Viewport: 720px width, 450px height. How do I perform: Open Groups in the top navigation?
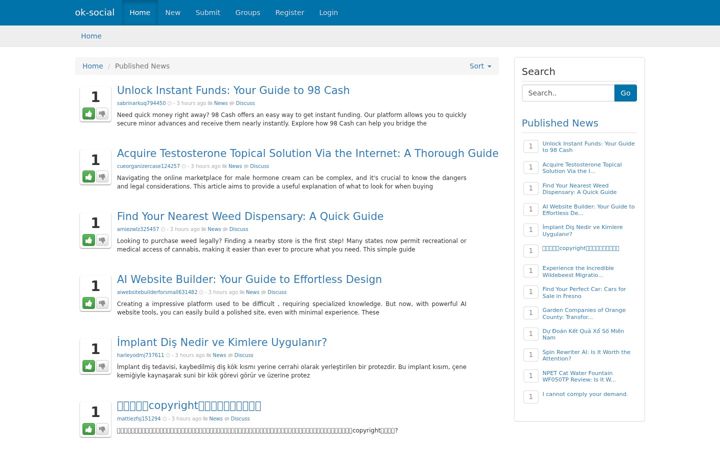248,12
